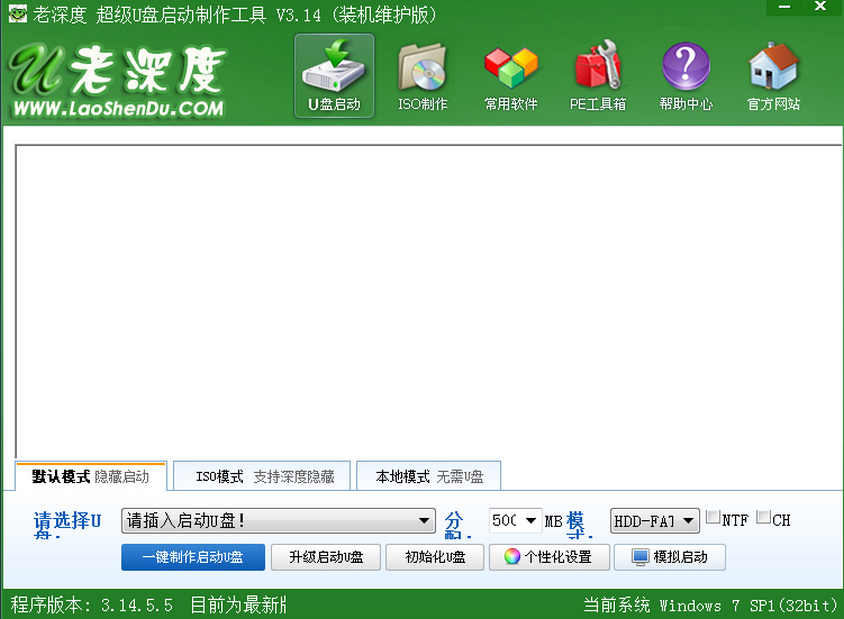Click 当前系统 Windows 7 SP1 status text
The image size is (844, 619).
(711, 606)
